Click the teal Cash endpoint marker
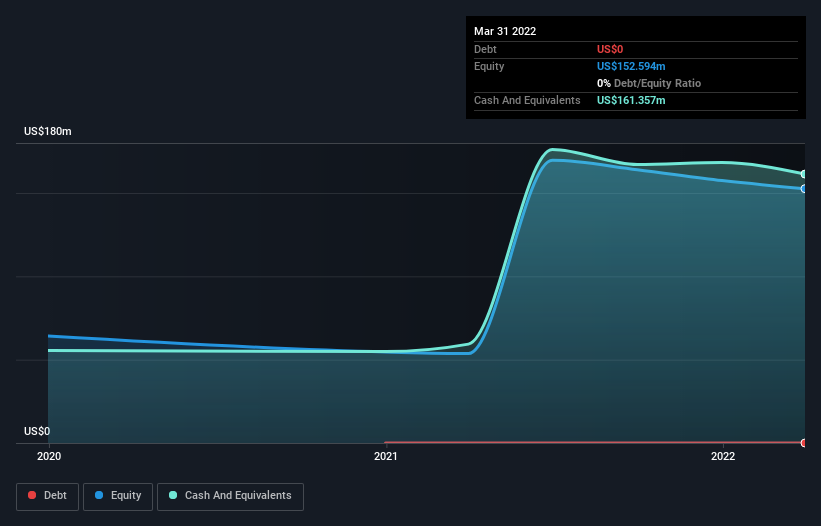Screen dimensions: 821x526 [804, 174]
